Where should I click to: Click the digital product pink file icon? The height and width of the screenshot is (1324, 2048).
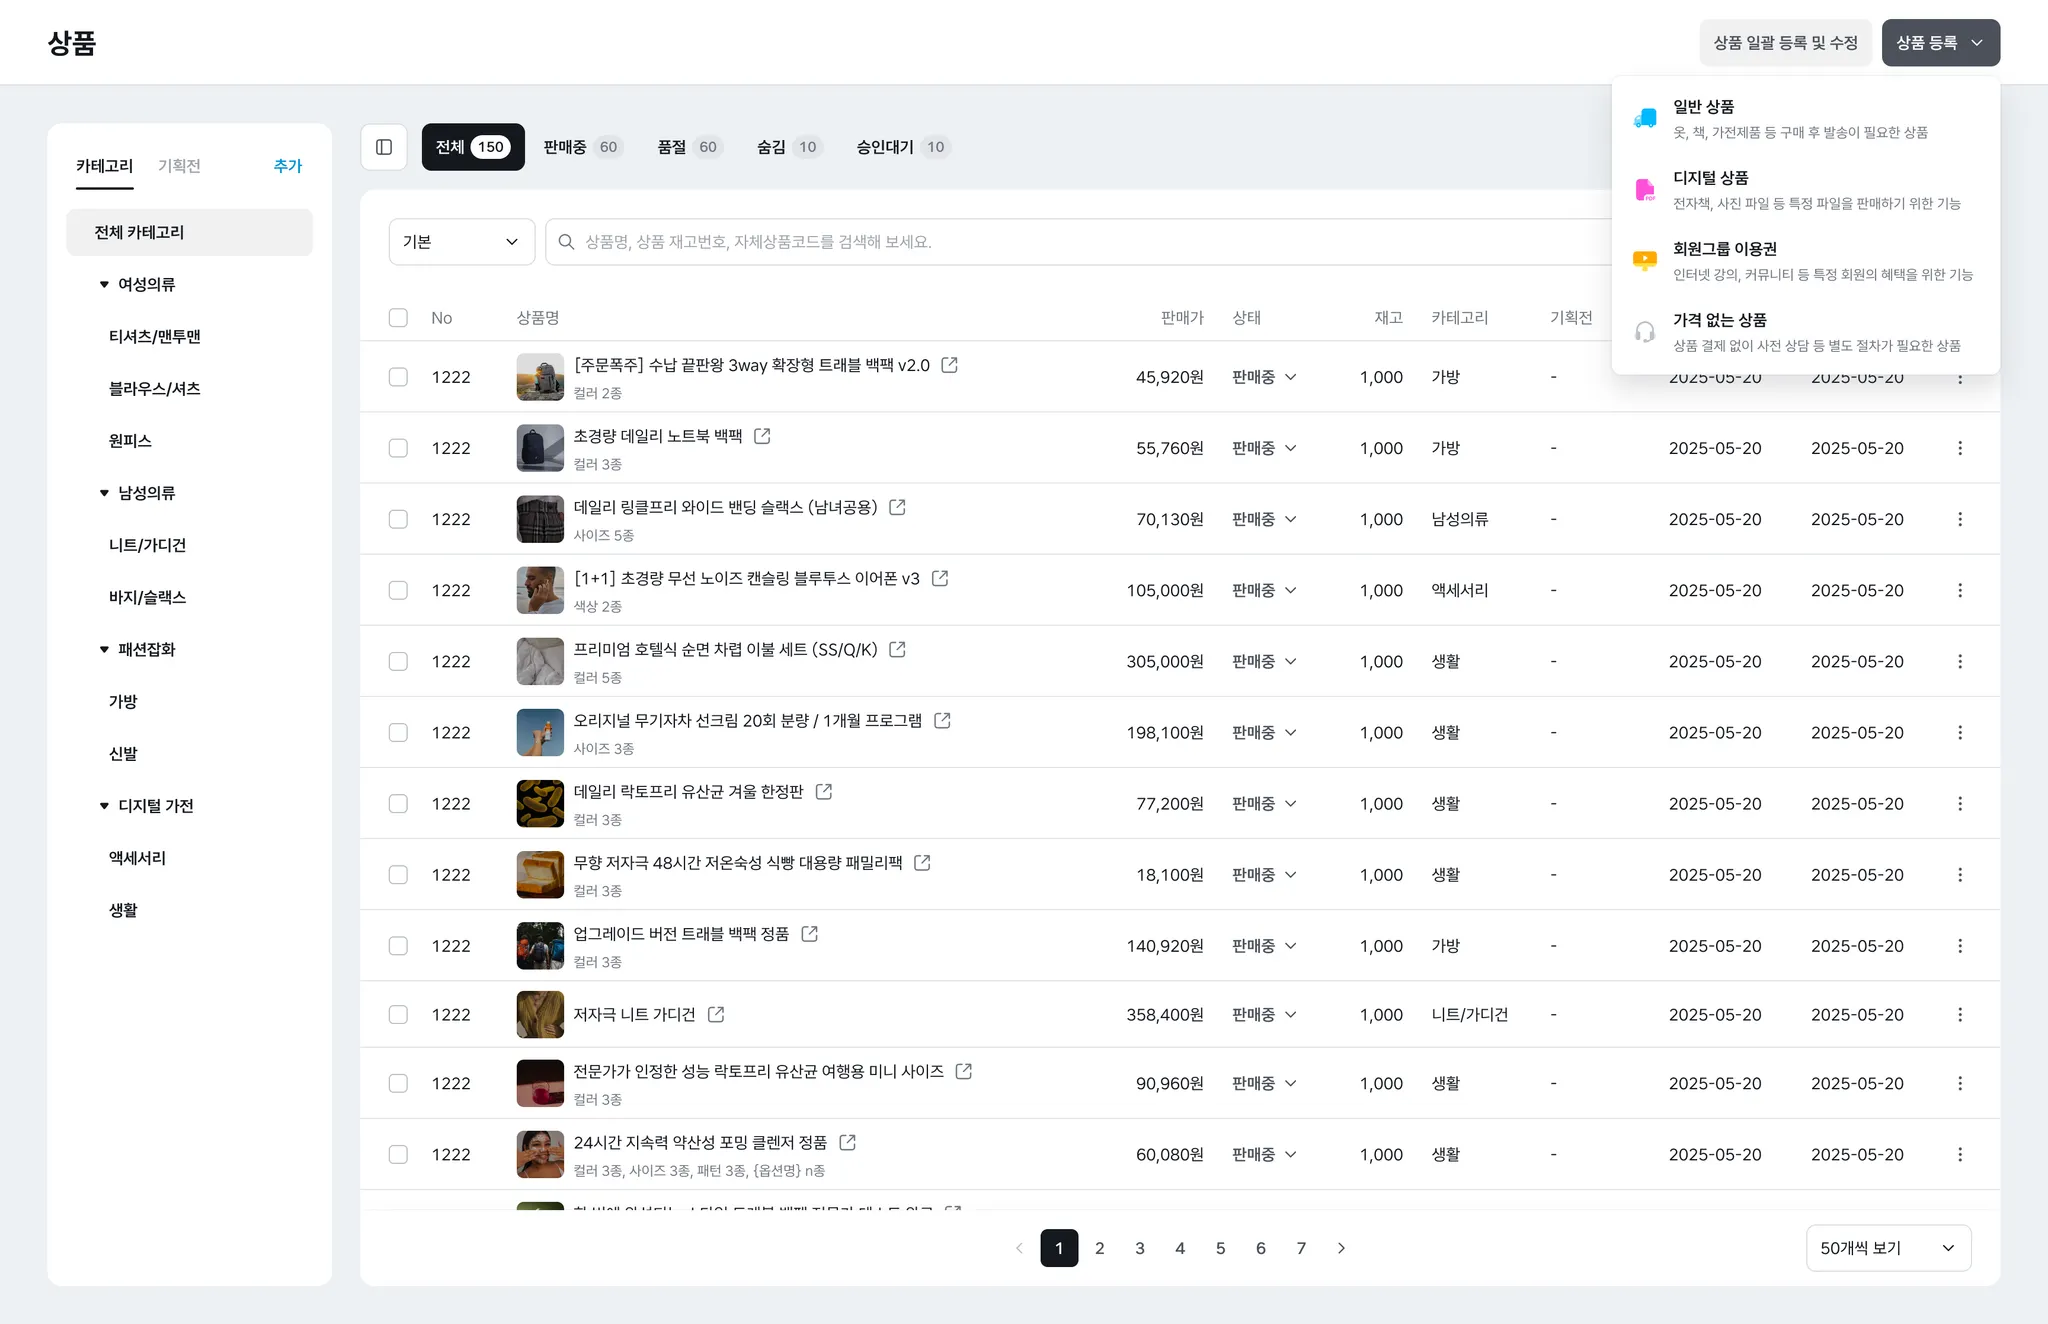(x=1644, y=190)
